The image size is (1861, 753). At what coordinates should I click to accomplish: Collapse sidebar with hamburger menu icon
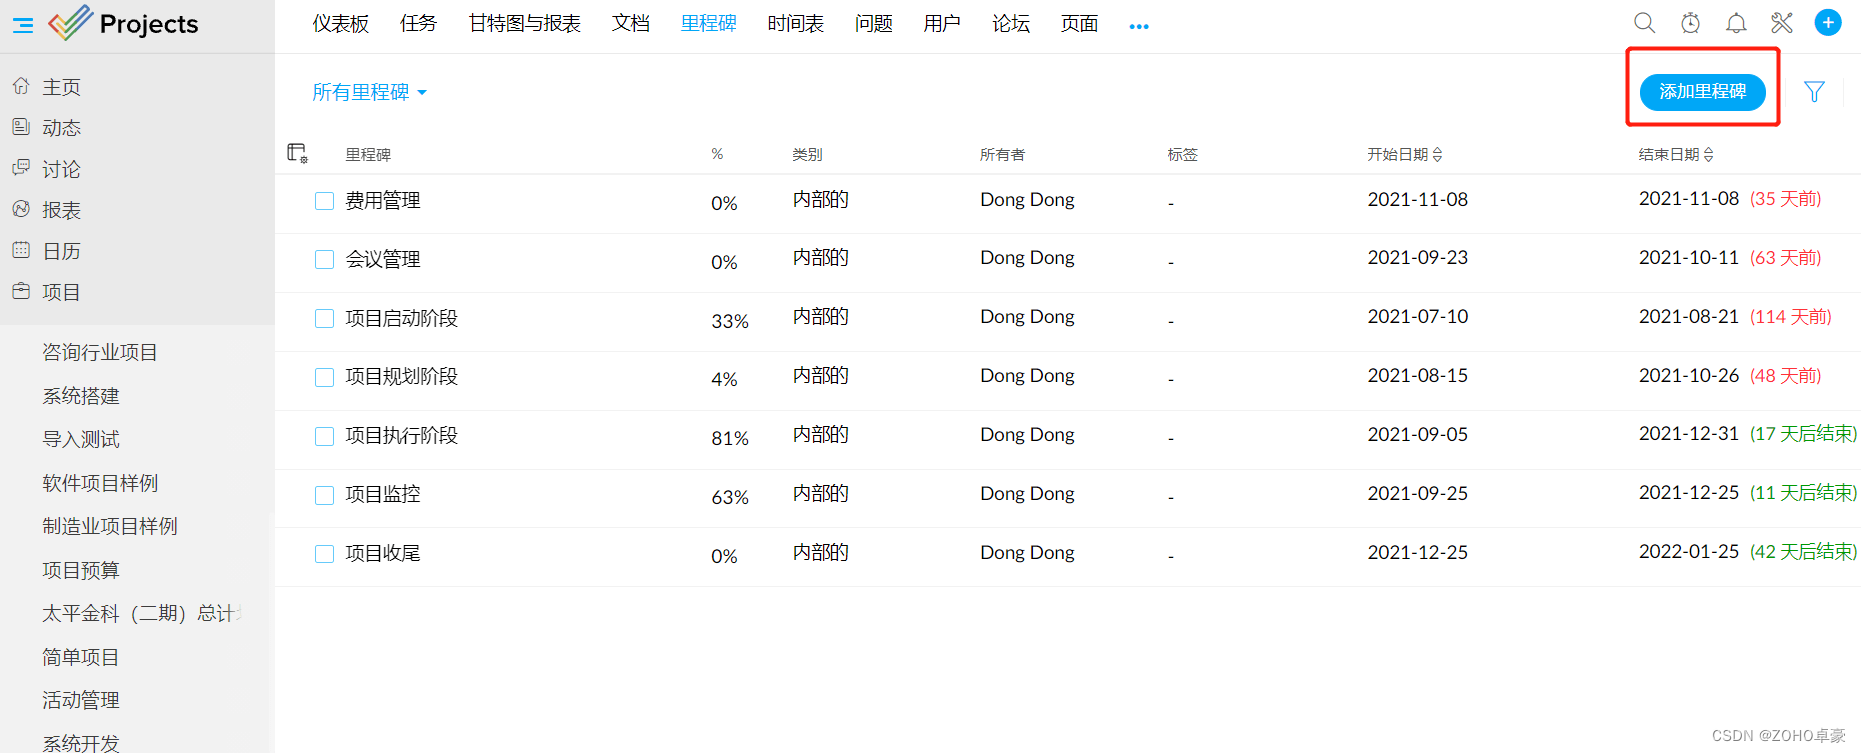point(23,25)
